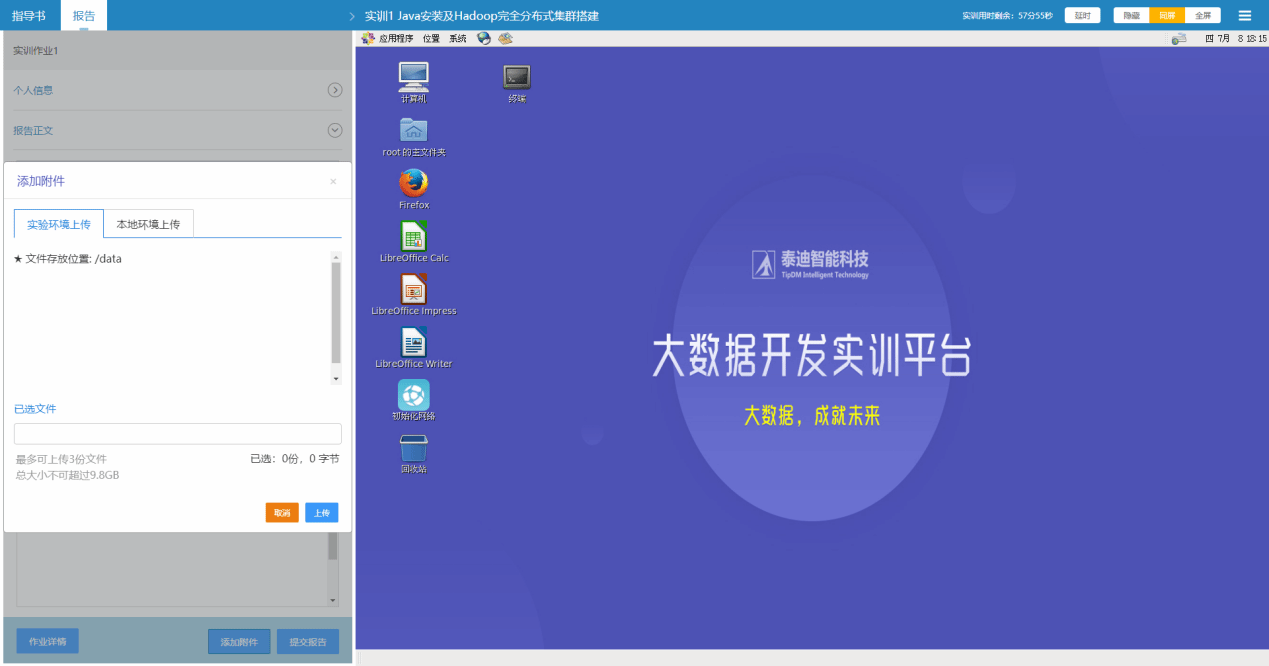Click the 延时 button
Screen dimensions: 1269x666
1082,15
